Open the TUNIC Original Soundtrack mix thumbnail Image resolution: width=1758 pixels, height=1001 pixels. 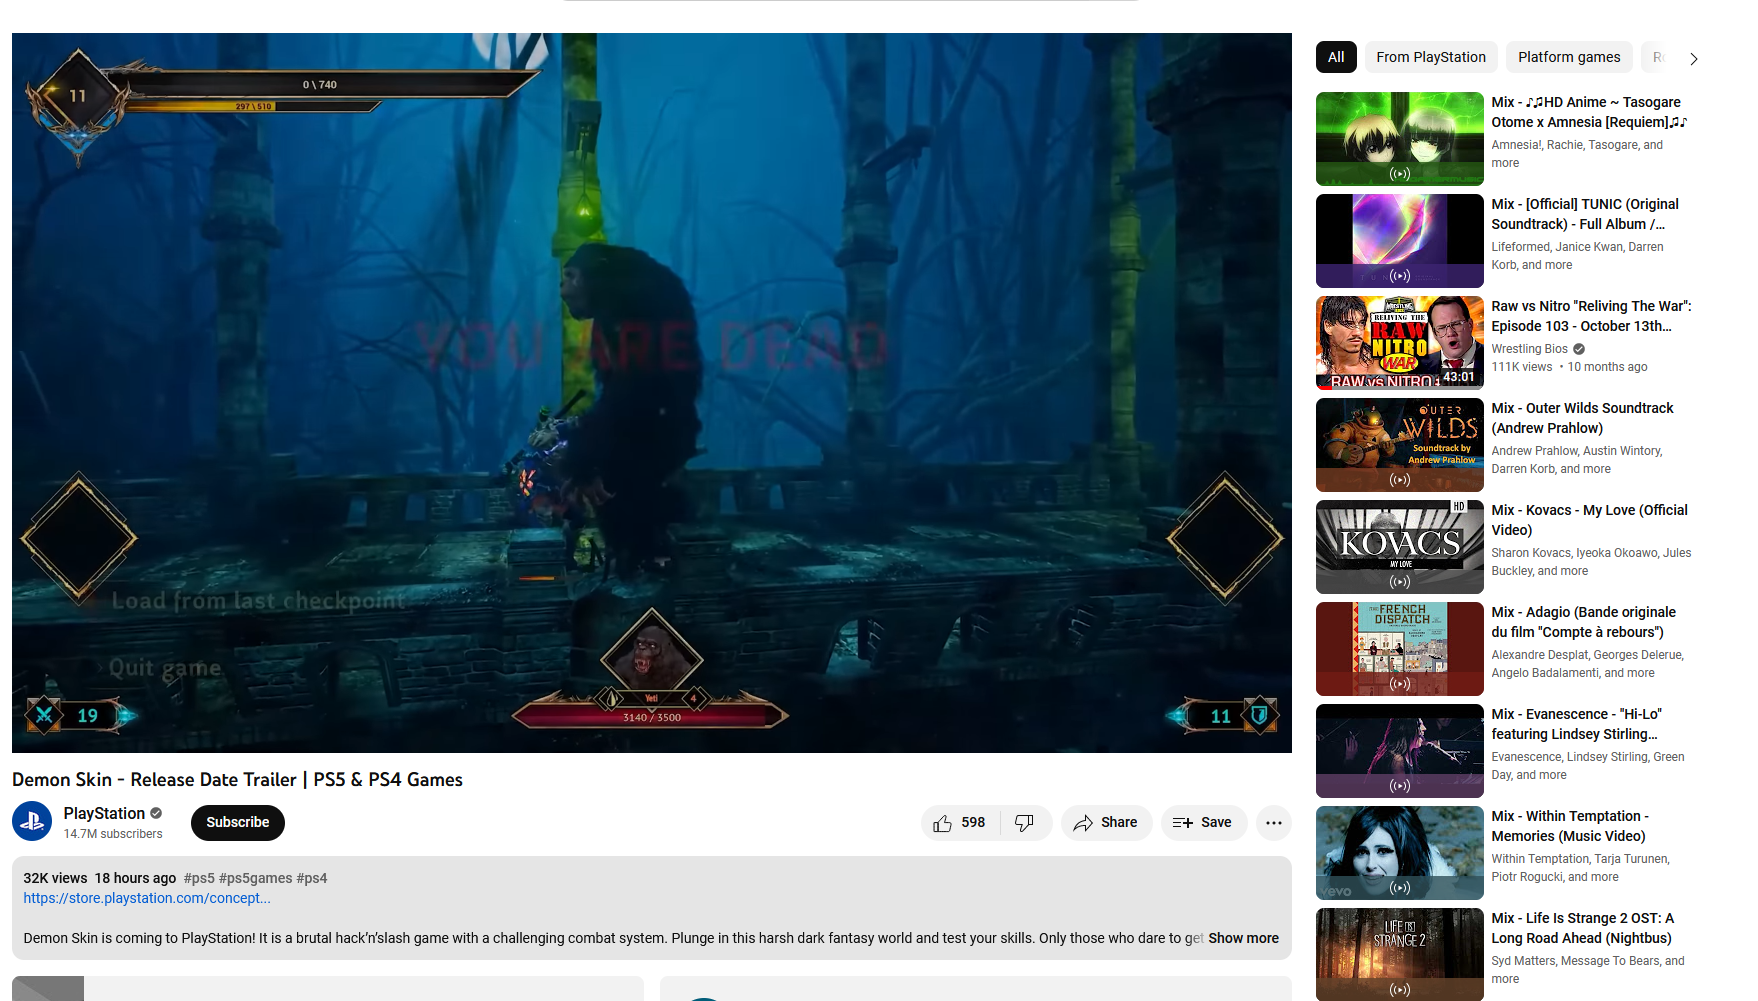pos(1400,241)
